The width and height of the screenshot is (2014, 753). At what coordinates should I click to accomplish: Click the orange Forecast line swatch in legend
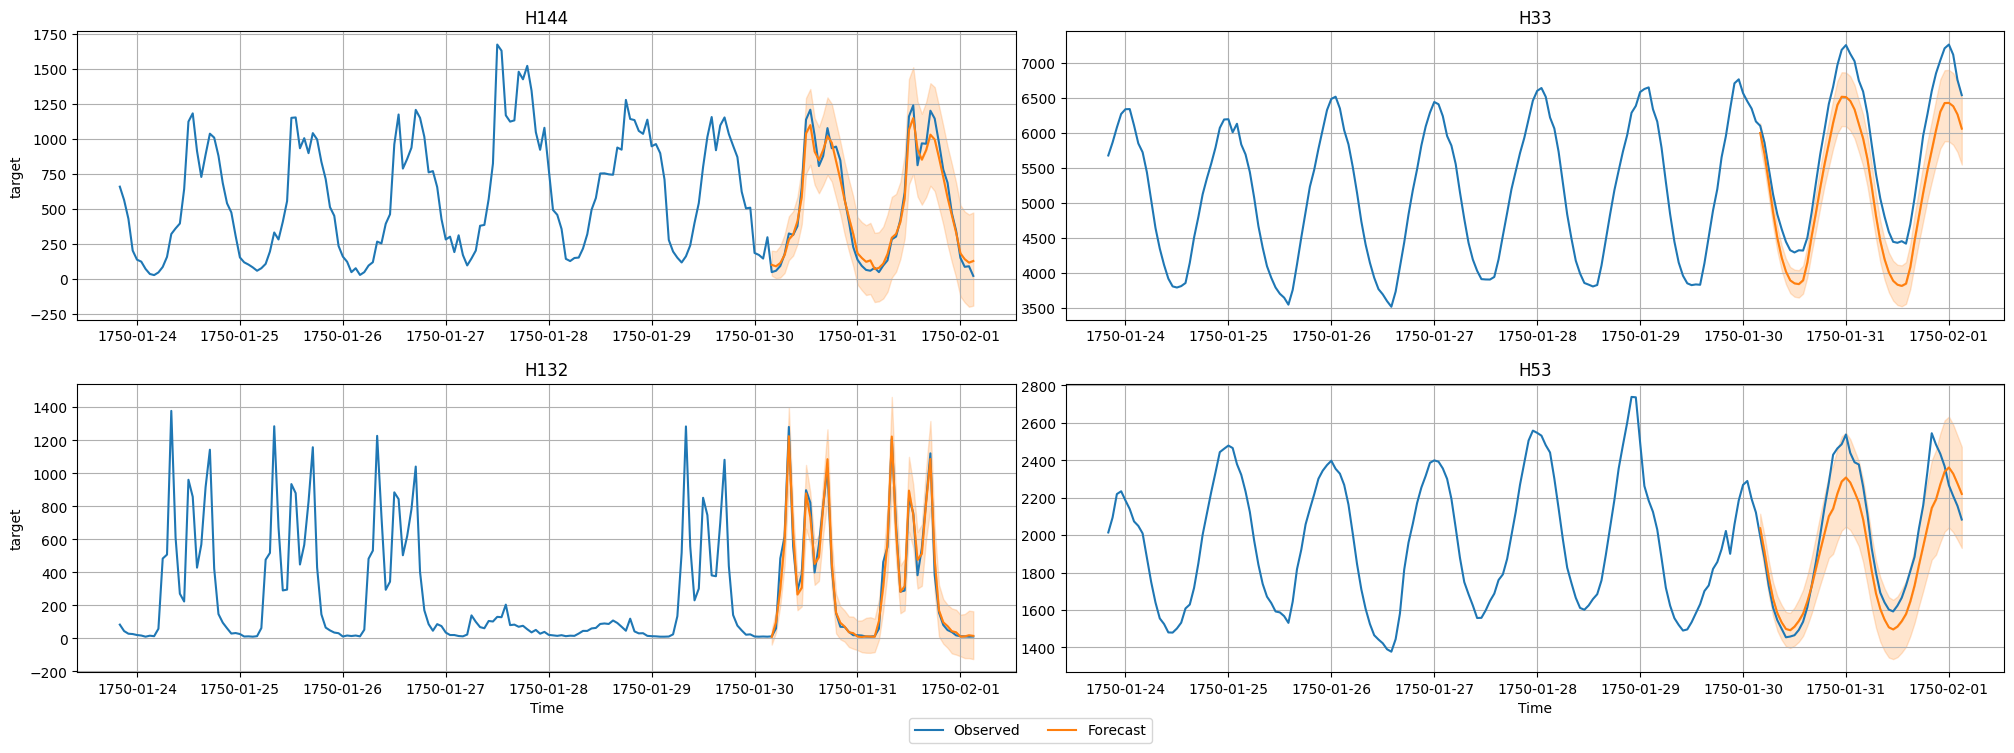[x=1064, y=731]
